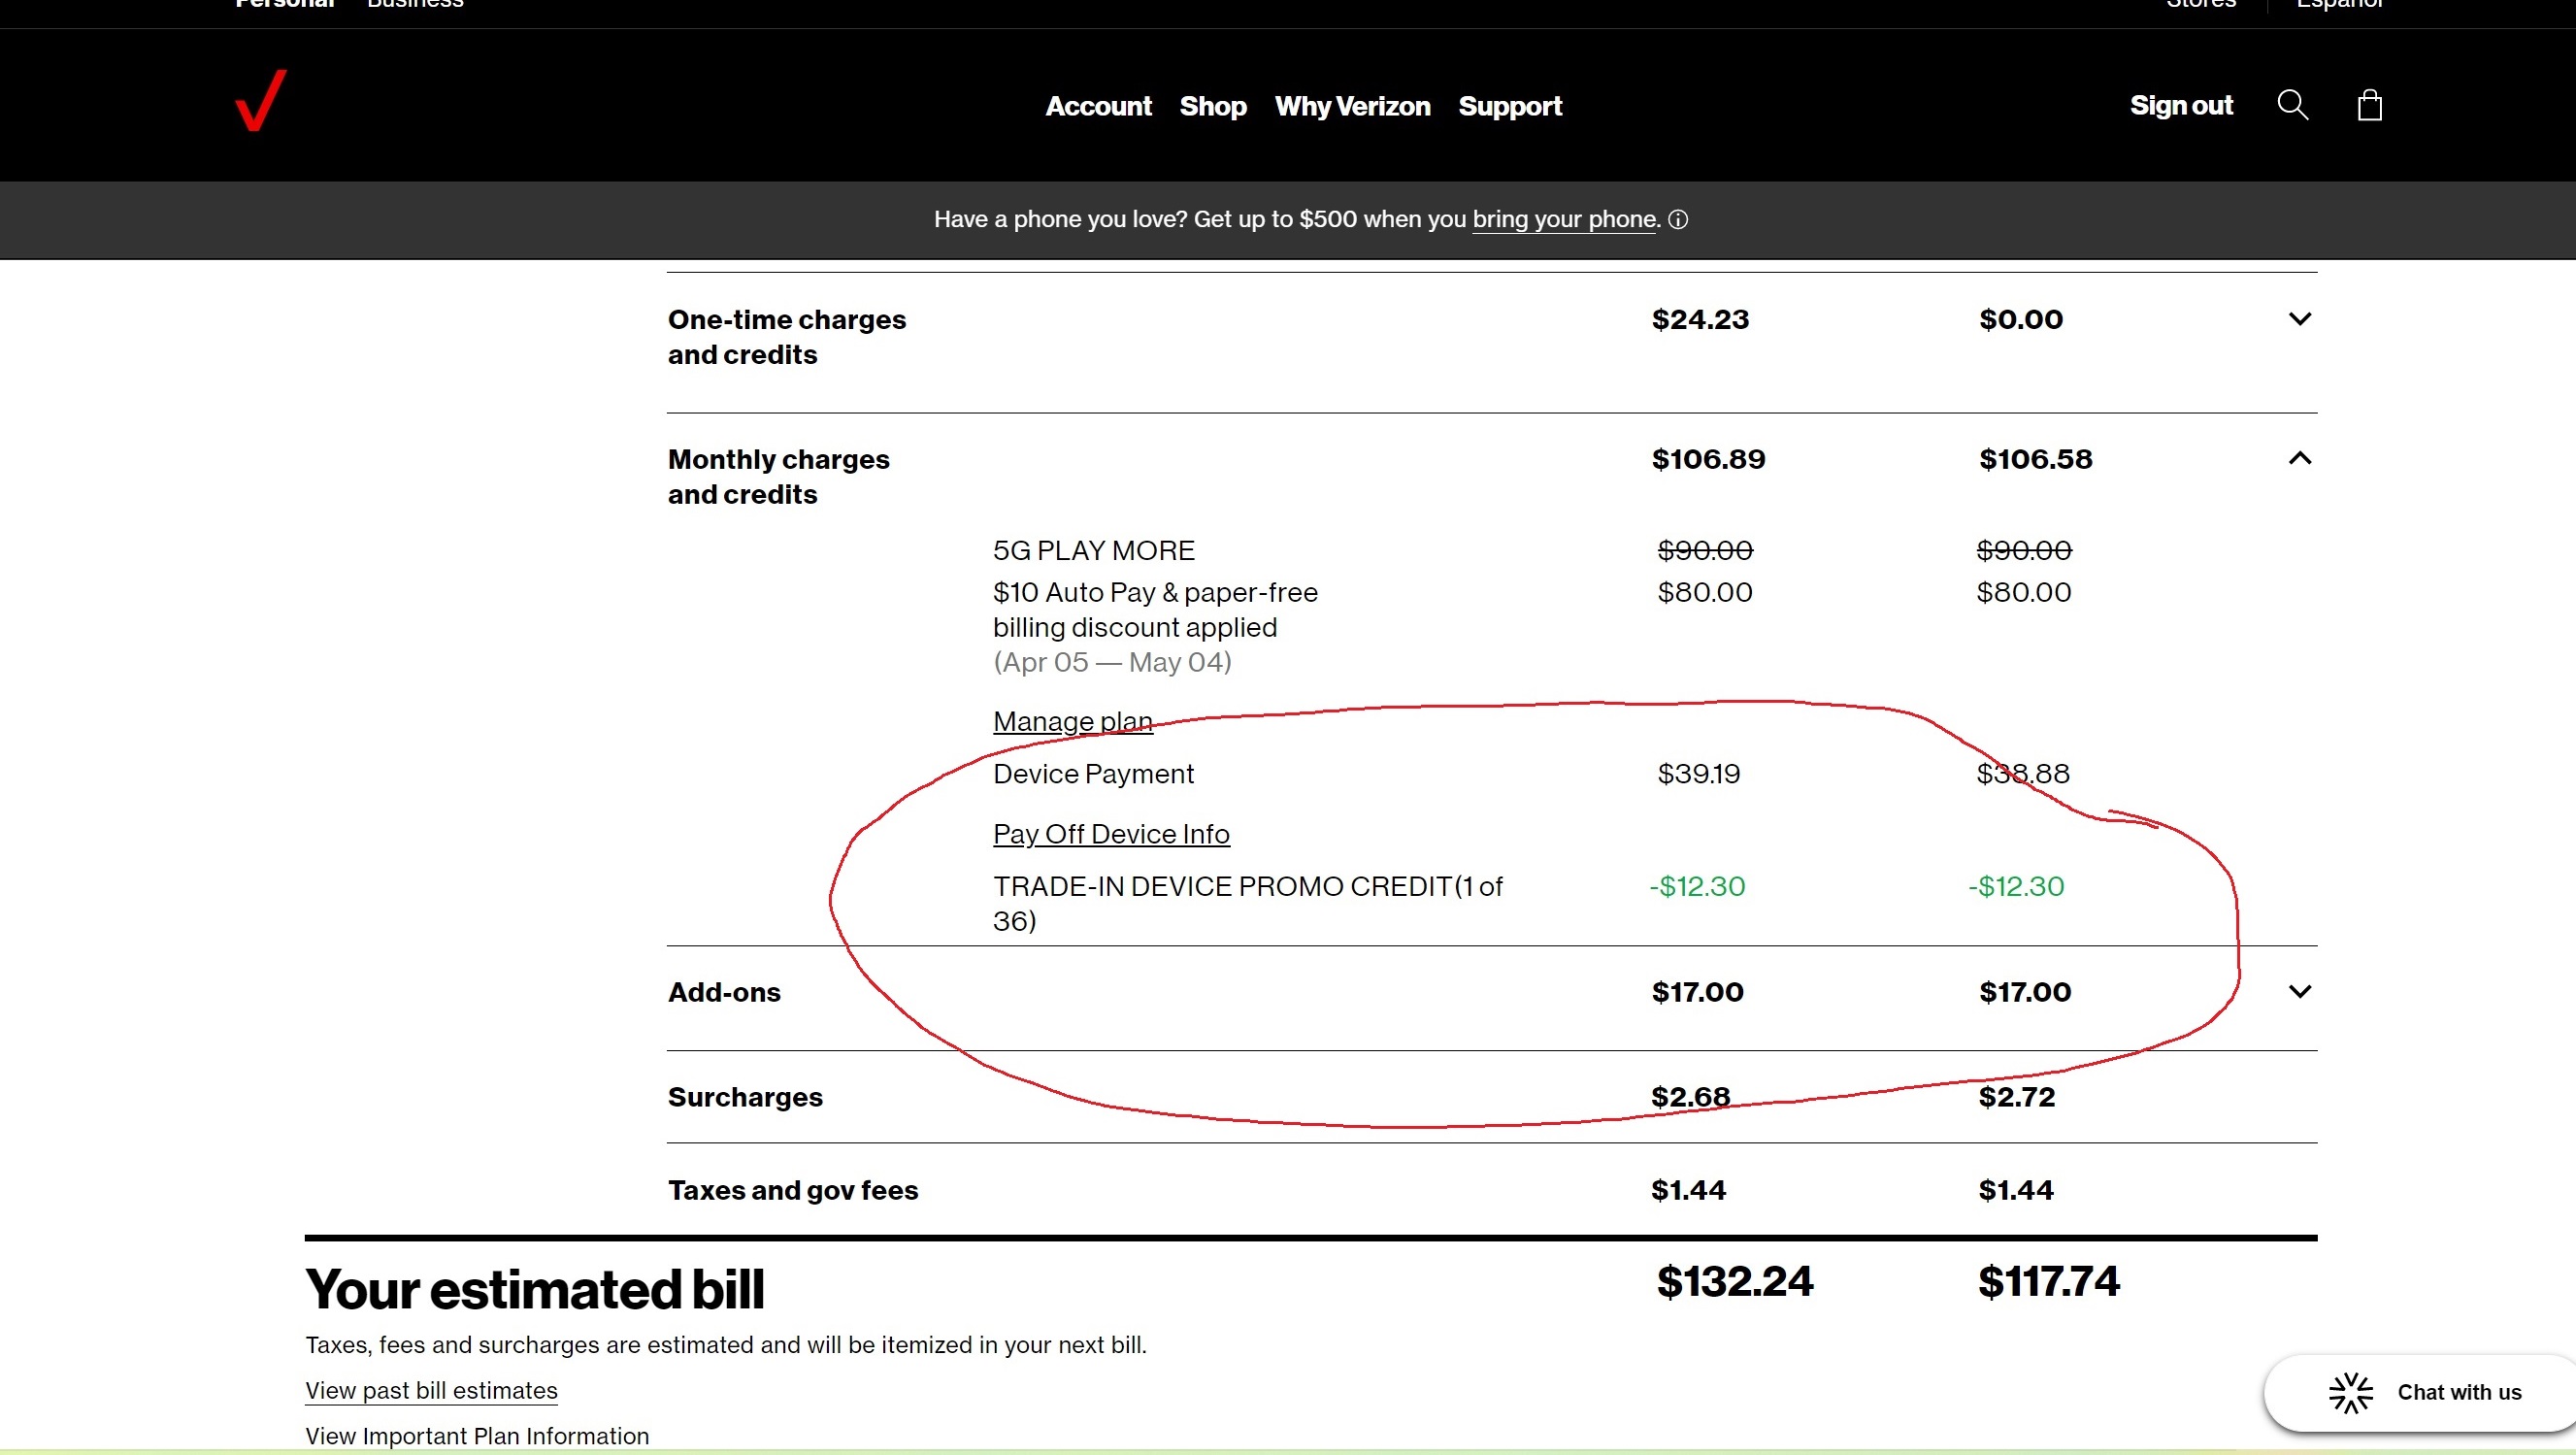Click View past bill estimates
Viewport: 2576px width, 1455px height.
(430, 1390)
